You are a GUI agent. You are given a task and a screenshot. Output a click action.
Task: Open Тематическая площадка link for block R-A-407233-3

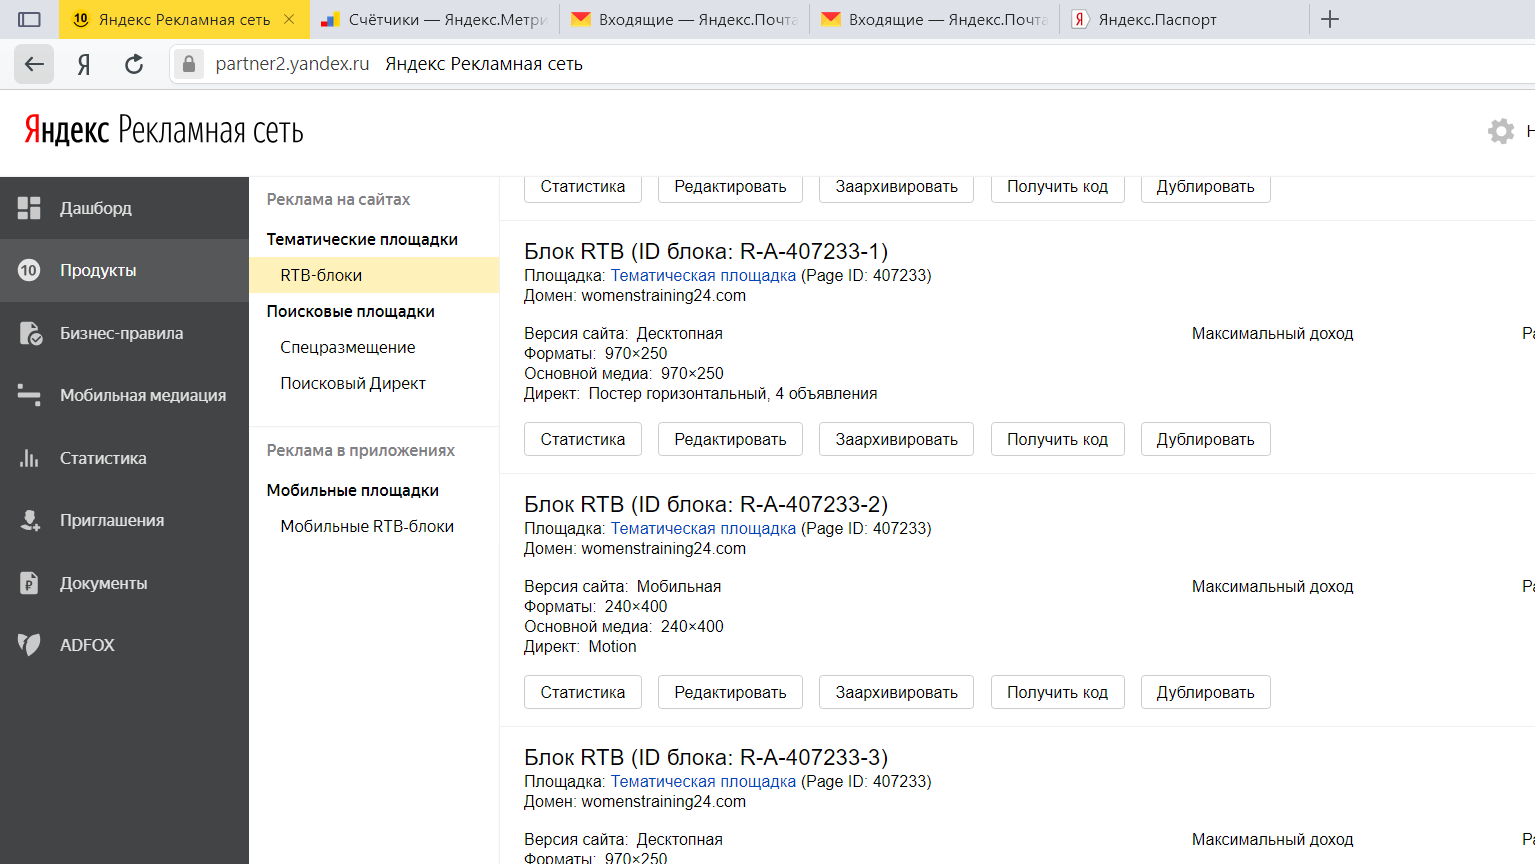coord(703,781)
